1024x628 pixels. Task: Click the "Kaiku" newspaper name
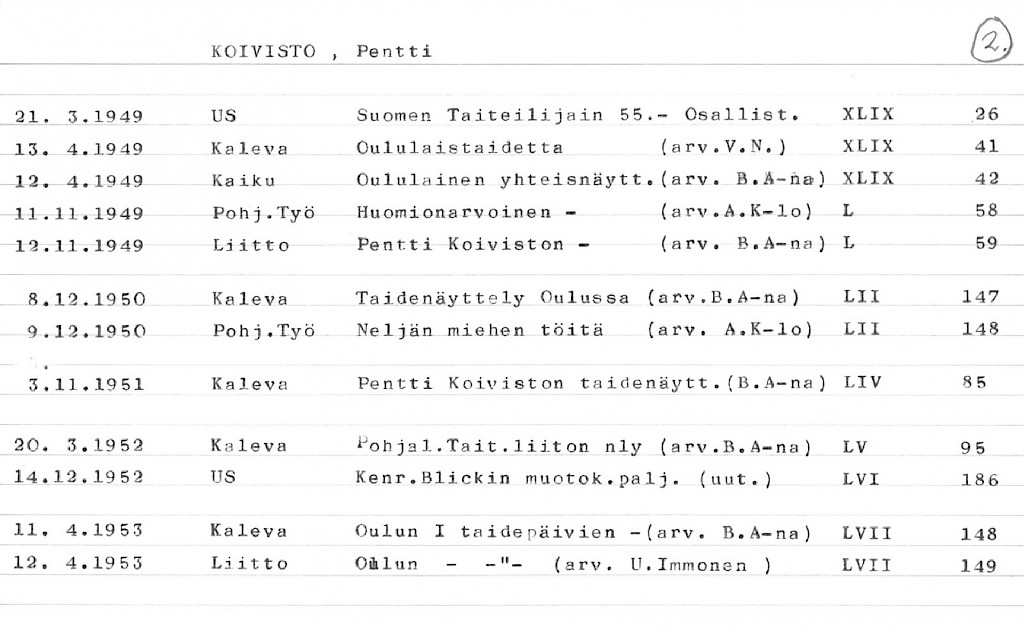[x=243, y=180]
